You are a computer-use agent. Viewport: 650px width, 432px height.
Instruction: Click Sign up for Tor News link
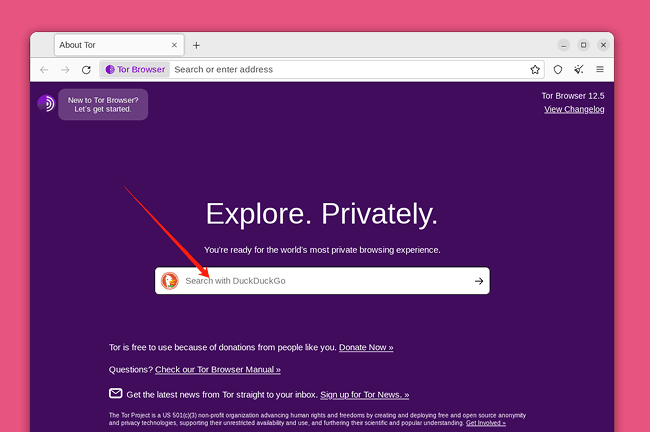(364, 395)
